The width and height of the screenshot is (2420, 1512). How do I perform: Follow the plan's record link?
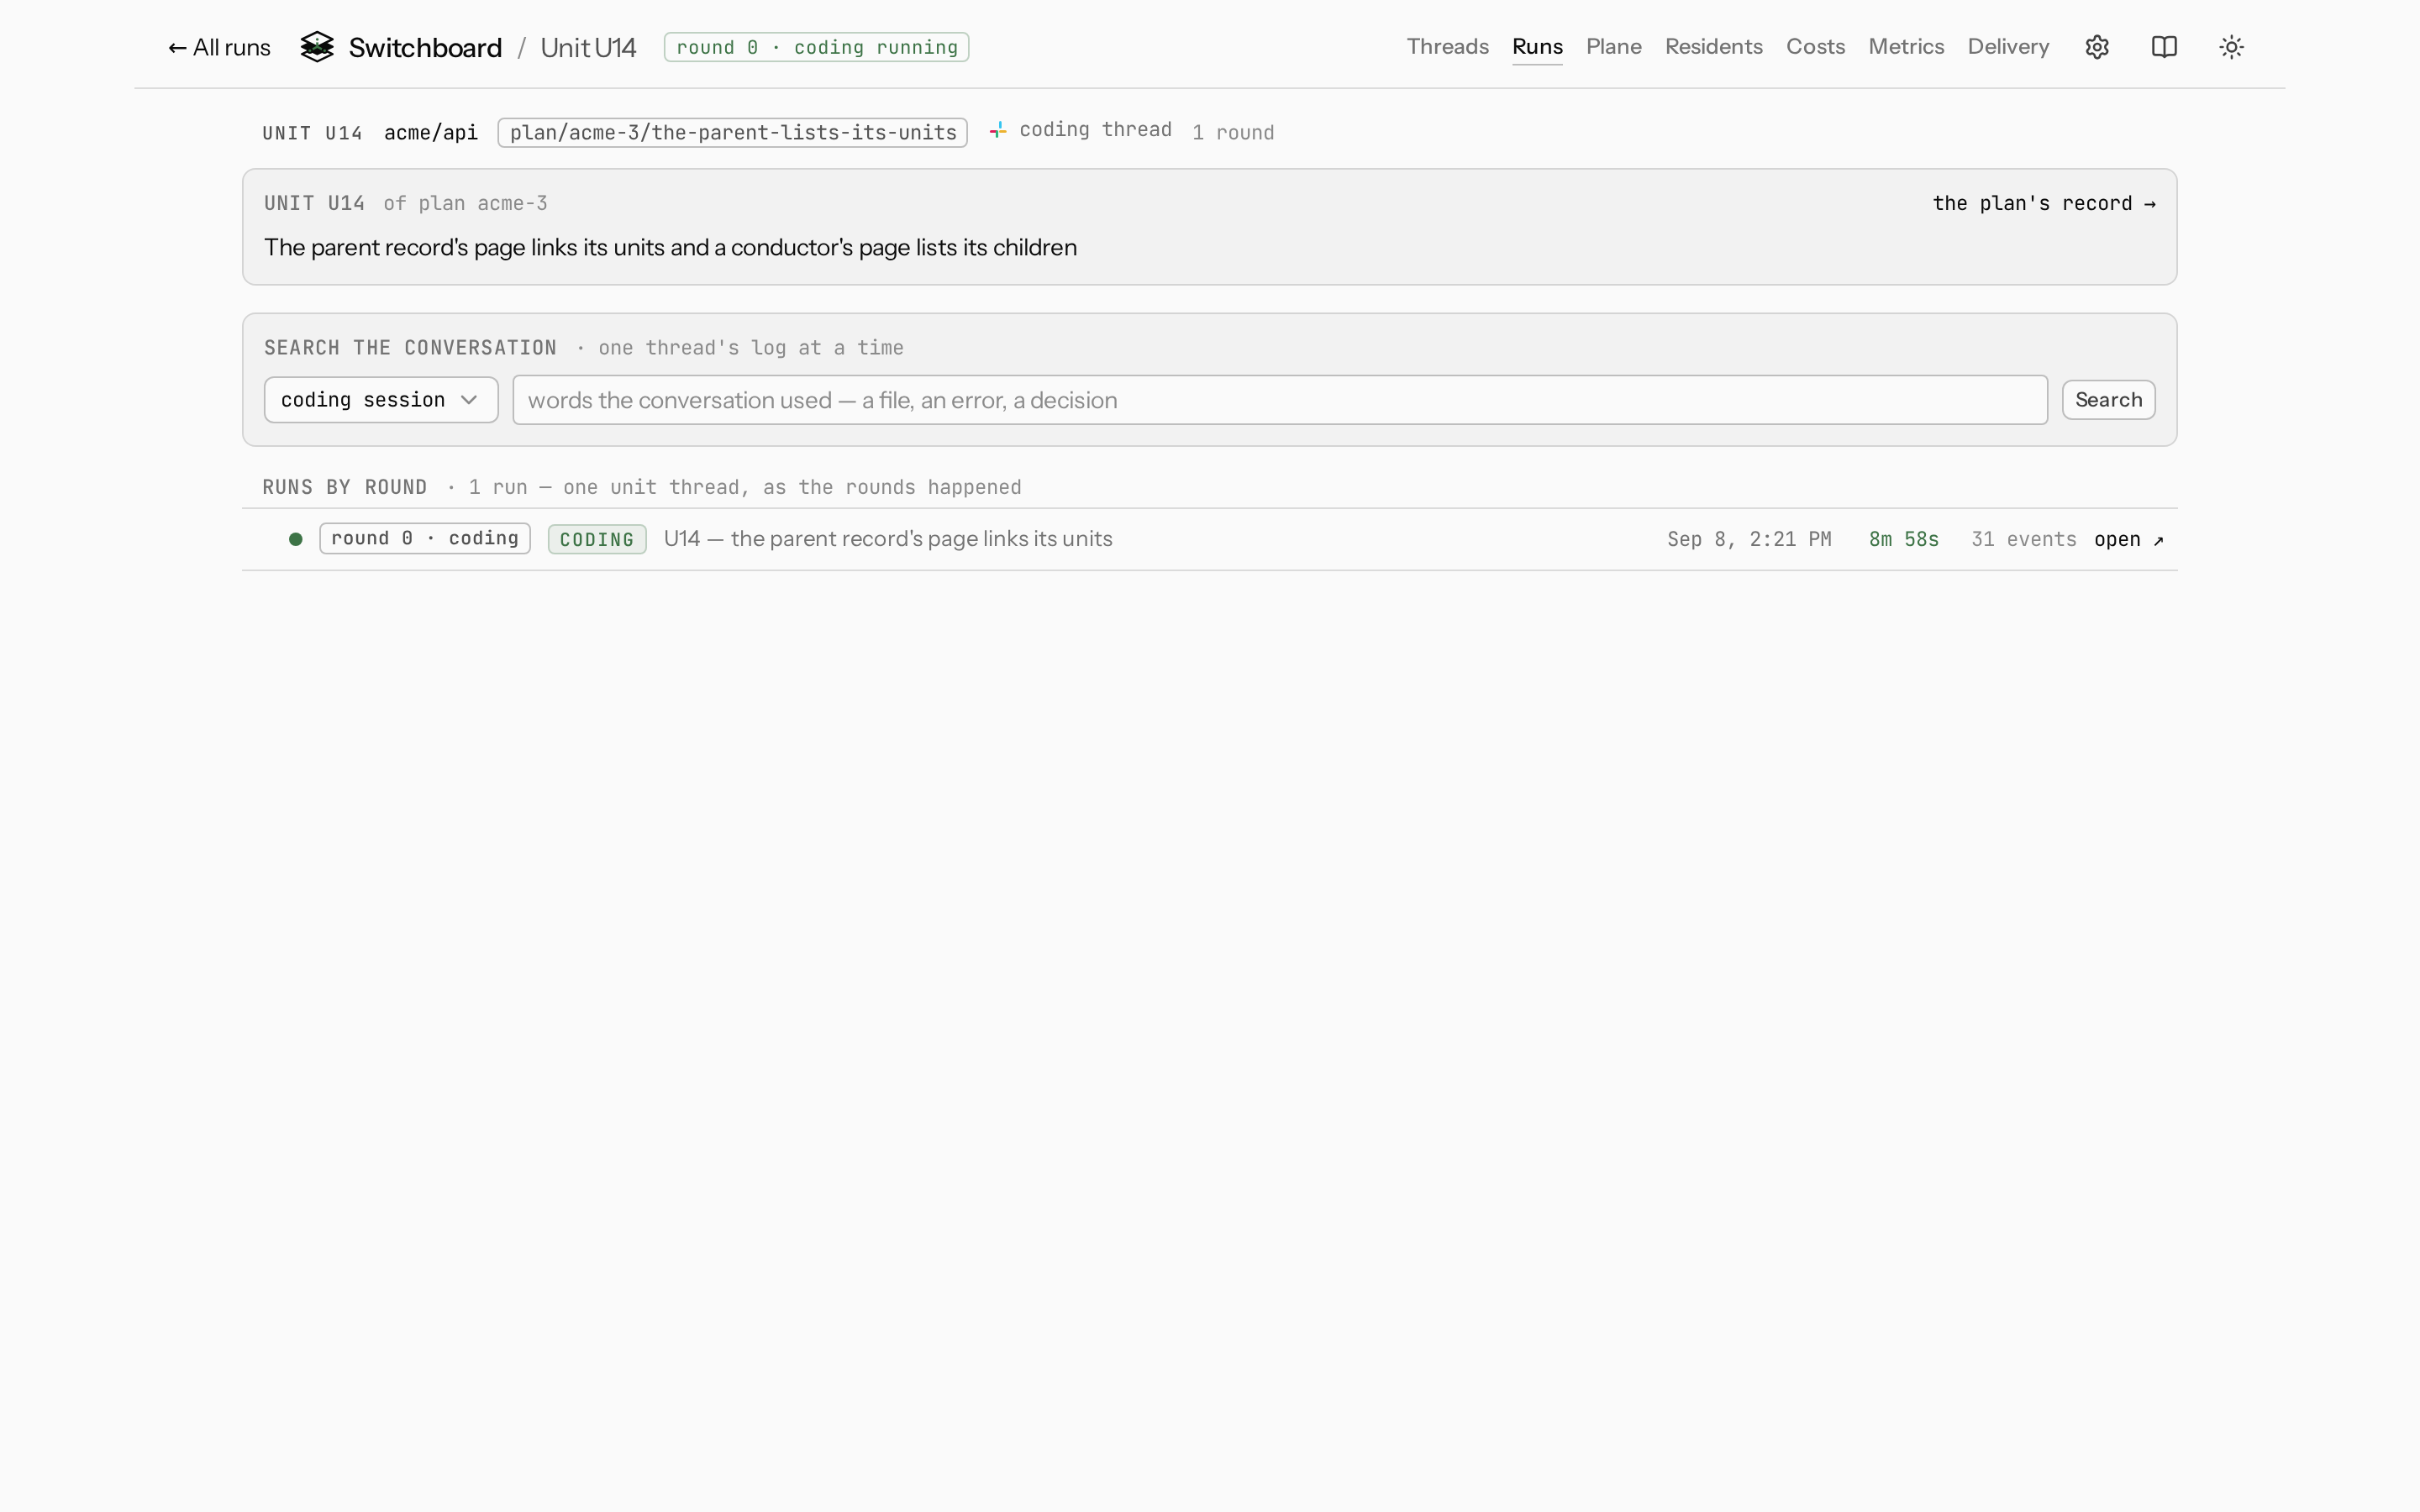[x=2043, y=204]
